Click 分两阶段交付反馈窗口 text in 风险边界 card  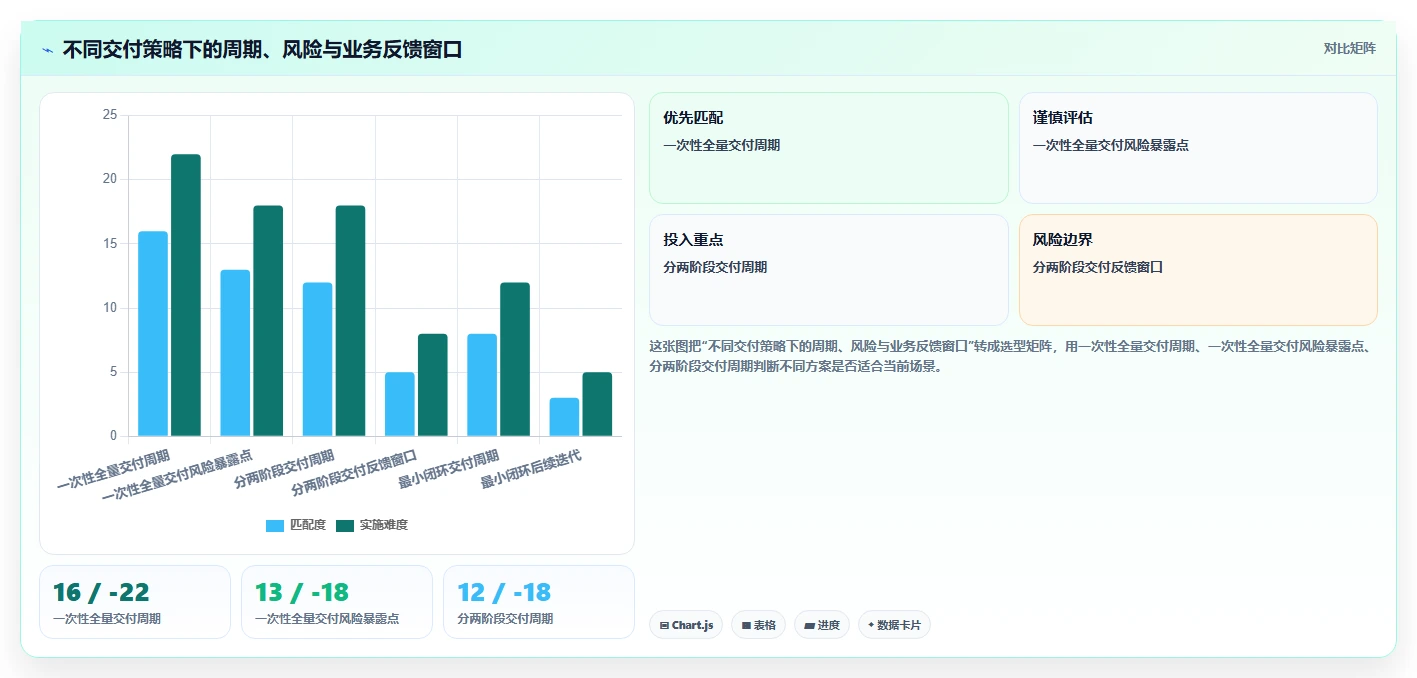(1098, 267)
